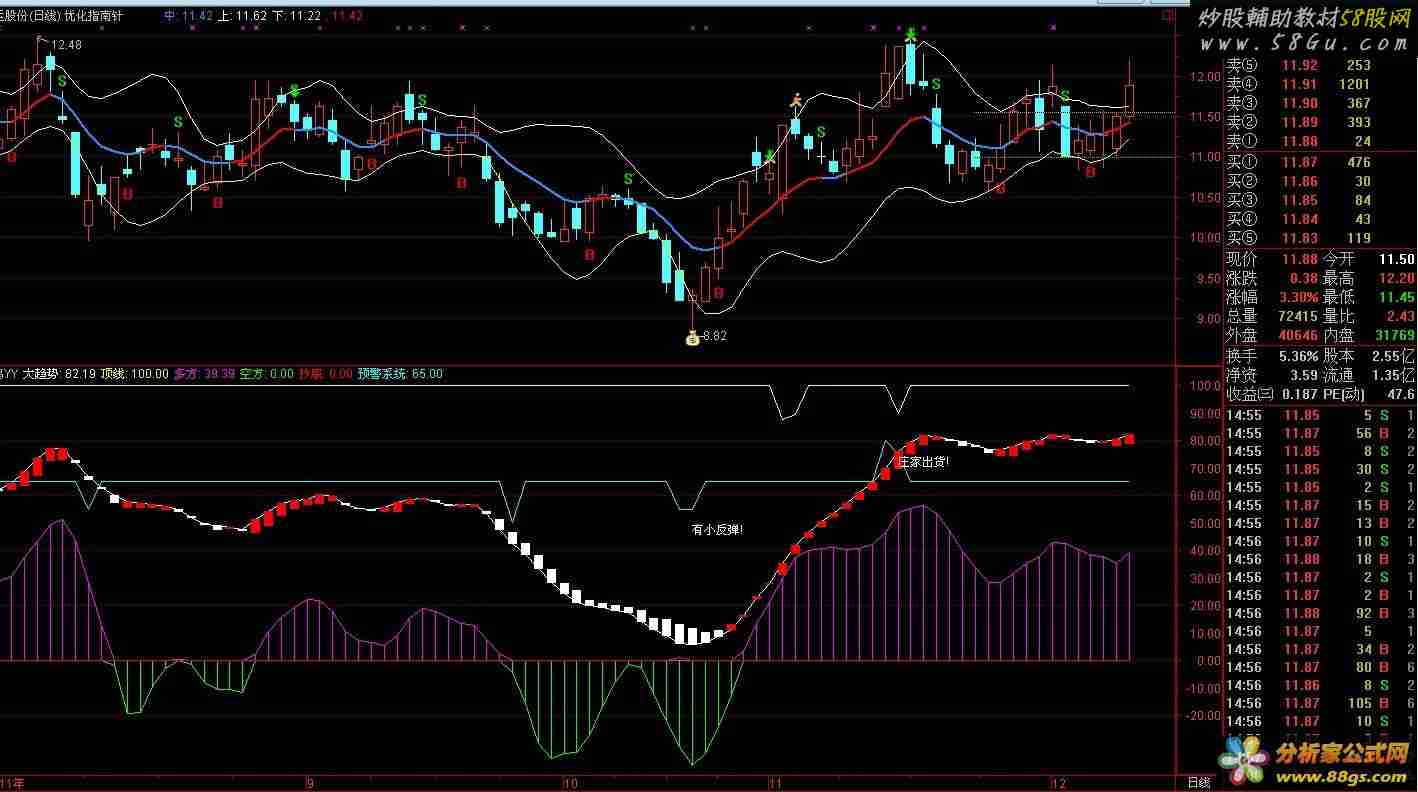Click the 8.82 low price label
This screenshot has width=1418, height=792.
[714, 336]
